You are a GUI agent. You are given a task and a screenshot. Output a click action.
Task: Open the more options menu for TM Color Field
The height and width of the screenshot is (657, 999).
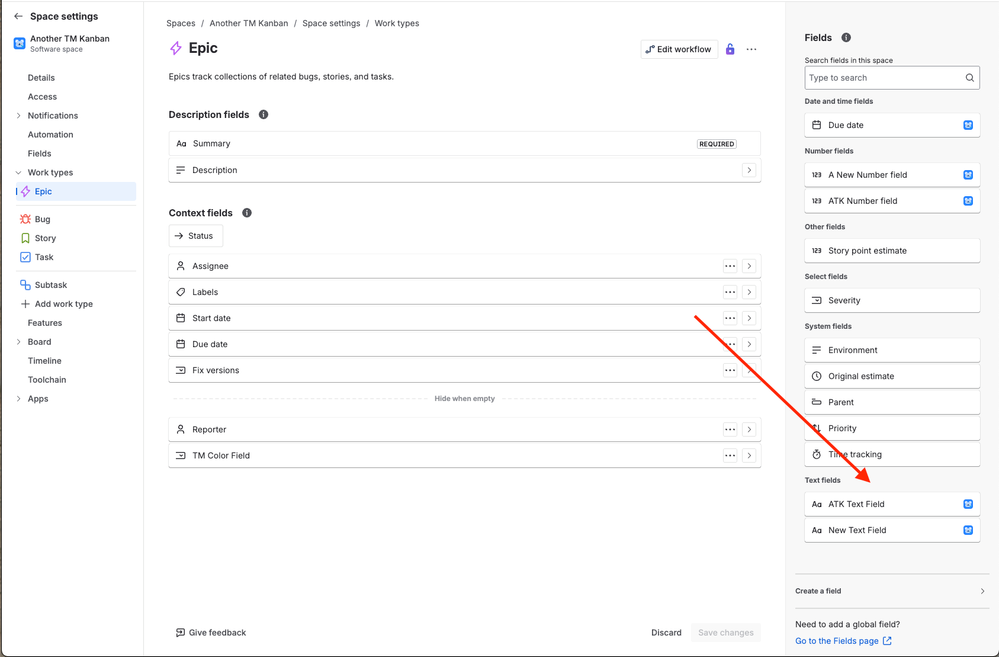(730, 456)
